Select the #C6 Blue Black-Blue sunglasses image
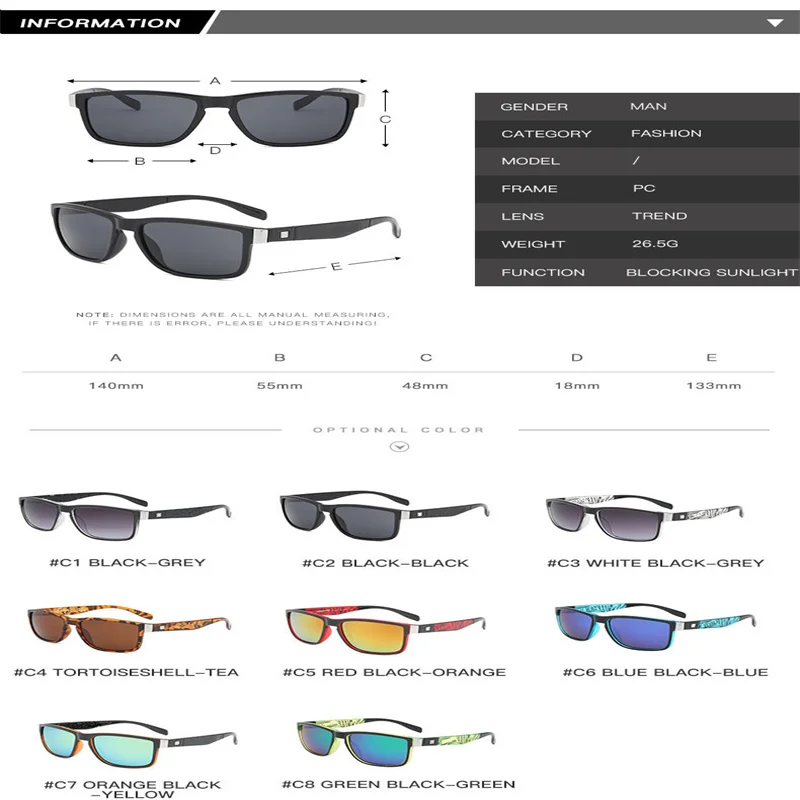 click(655, 628)
